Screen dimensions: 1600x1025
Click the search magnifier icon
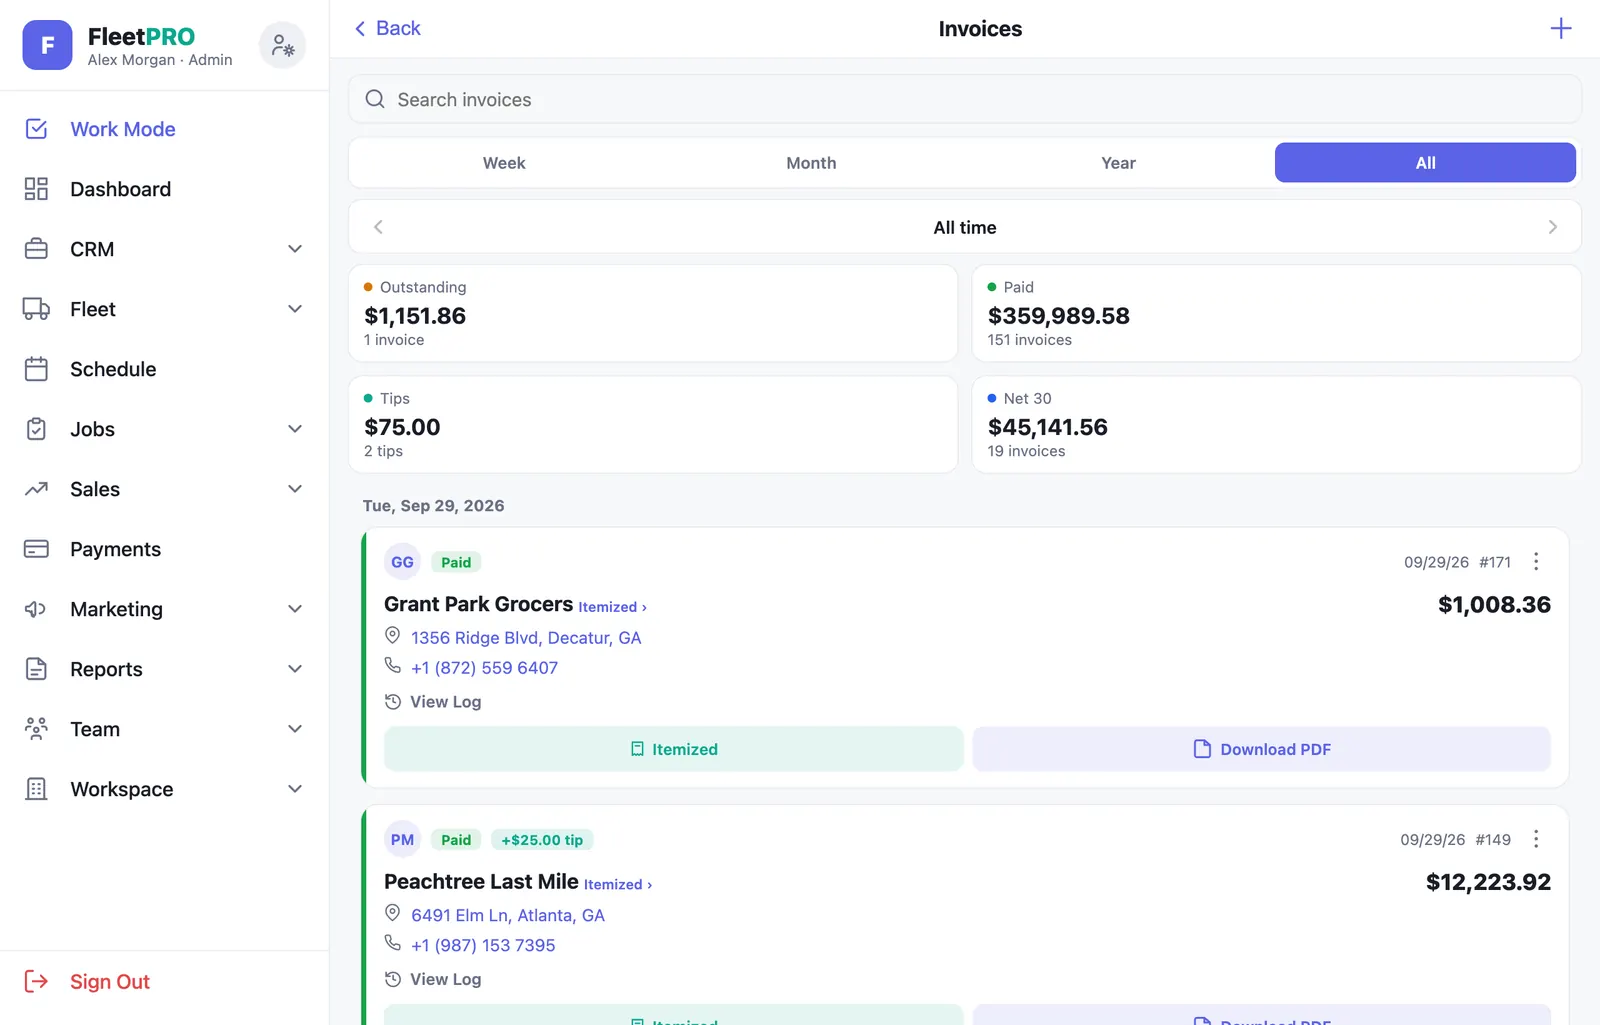coord(375,99)
